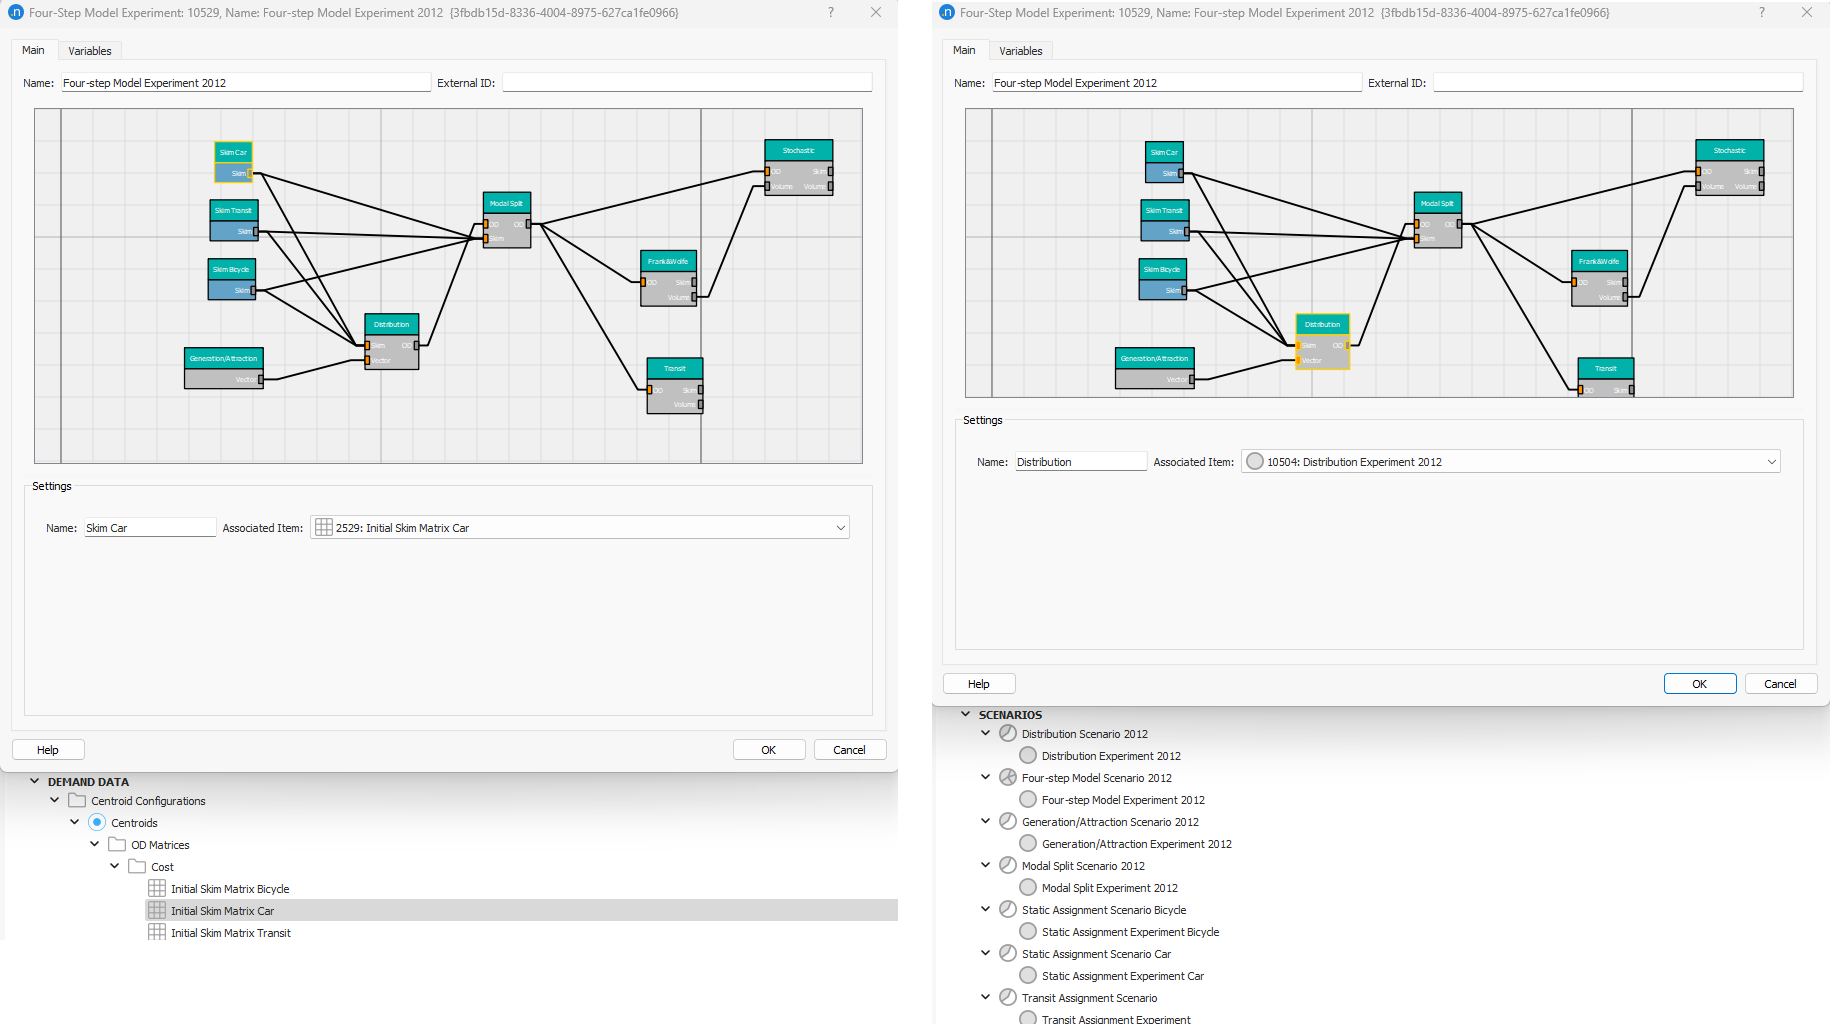The height and width of the screenshot is (1024, 1836).
Task: Click the help question-mark icon on the dialog
Action: 829,13
